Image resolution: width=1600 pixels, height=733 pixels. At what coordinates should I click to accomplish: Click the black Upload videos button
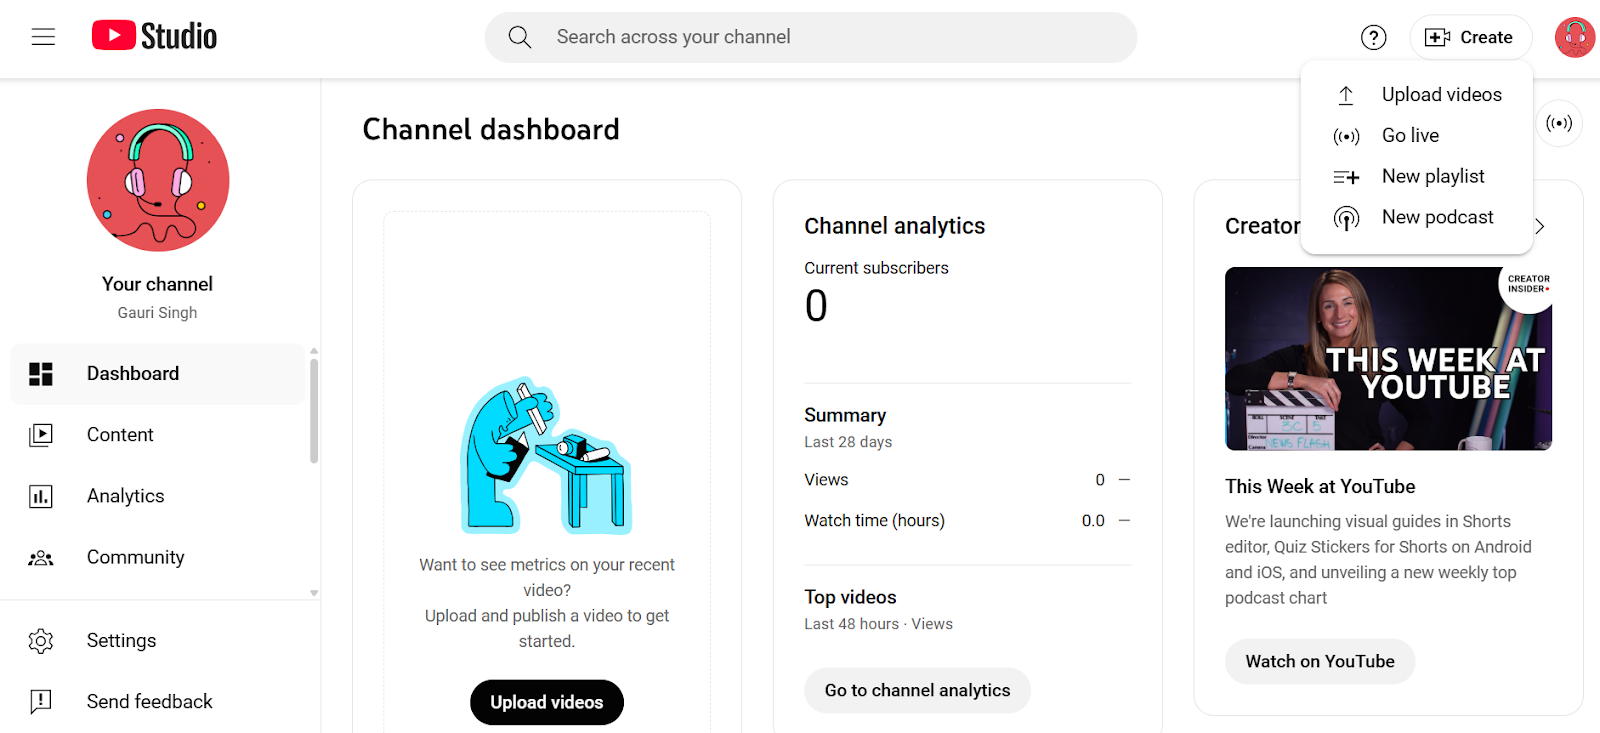547,702
